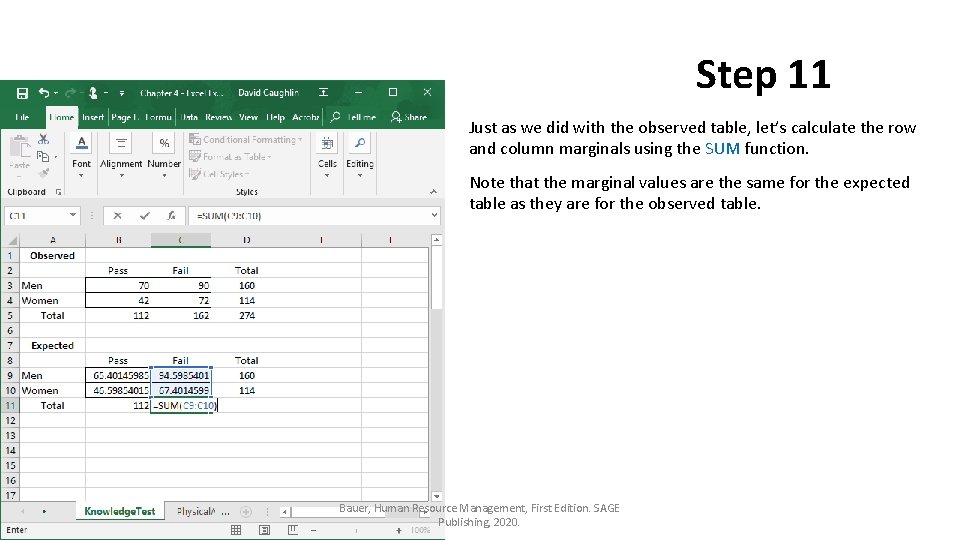Switch to the Page Layout ribbon tab
The width and height of the screenshot is (960, 540).
(x=125, y=117)
